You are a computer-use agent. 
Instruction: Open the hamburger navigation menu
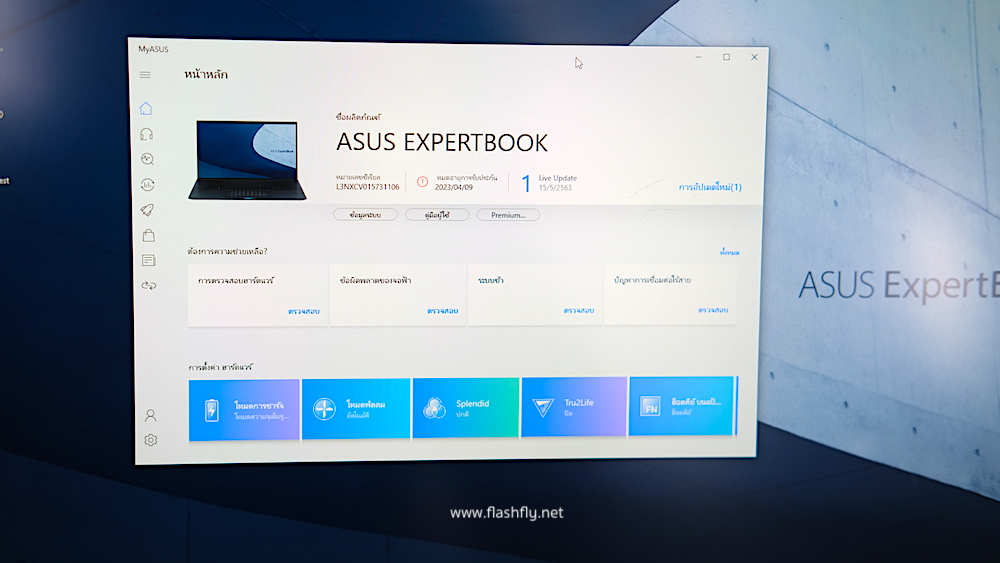pyautogui.click(x=146, y=75)
